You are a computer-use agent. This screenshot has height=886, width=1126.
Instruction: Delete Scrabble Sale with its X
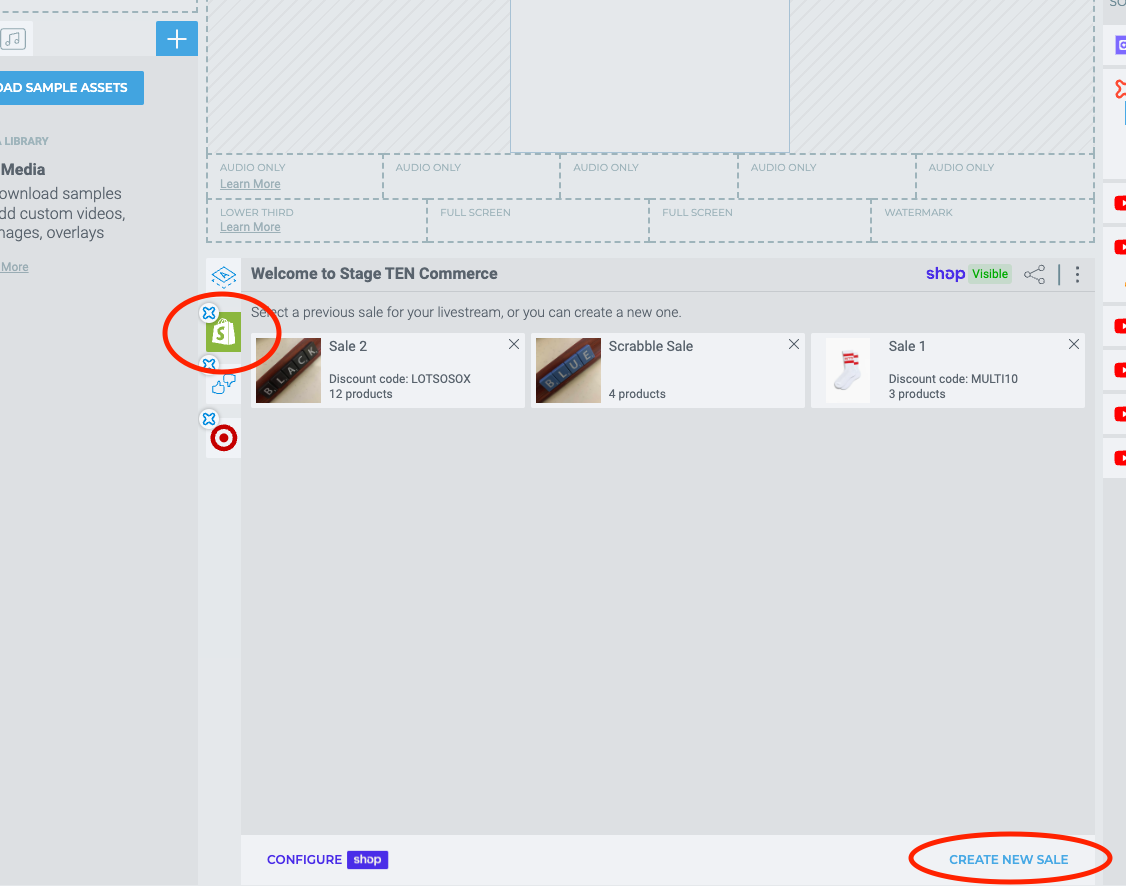click(794, 345)
